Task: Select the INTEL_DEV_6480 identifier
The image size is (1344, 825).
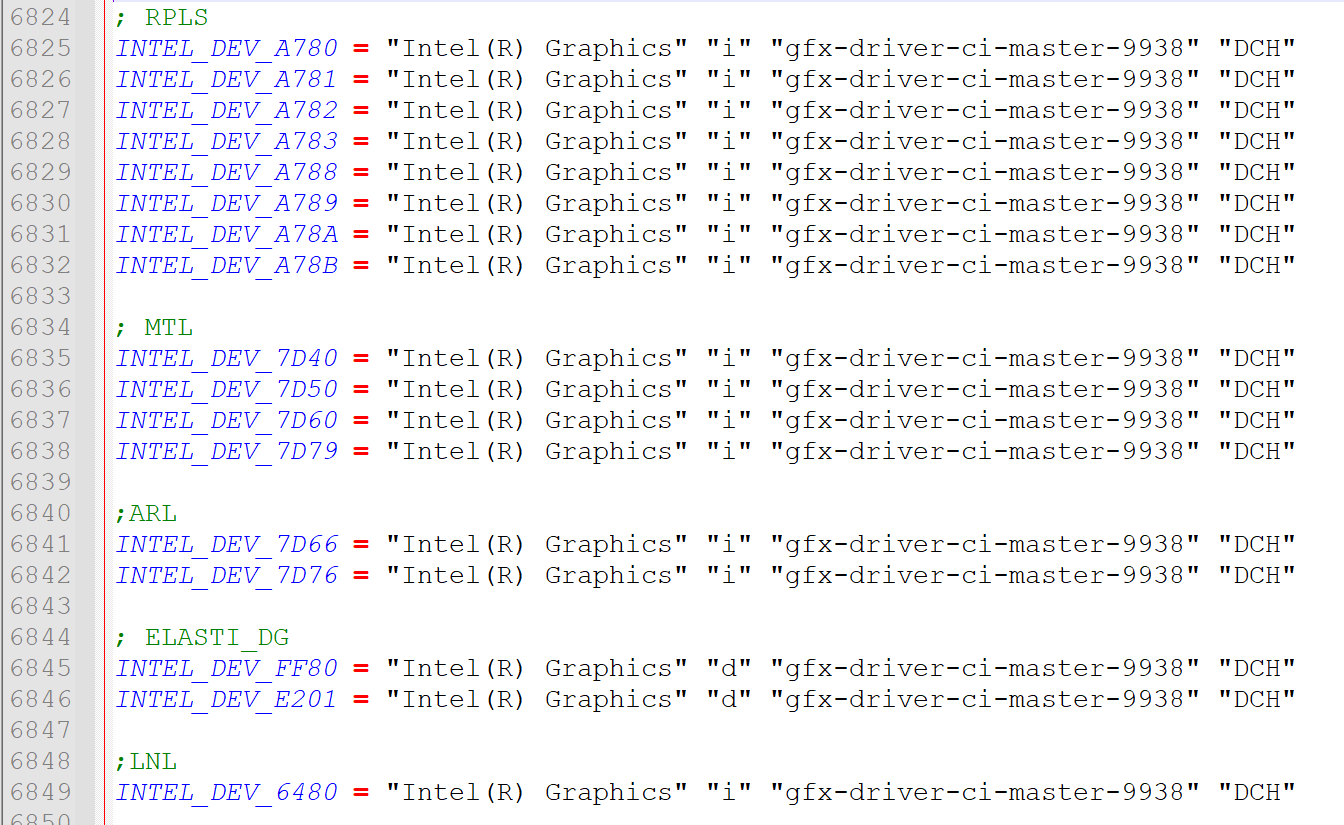Action: pyautogui.click(x=227, y=792)
